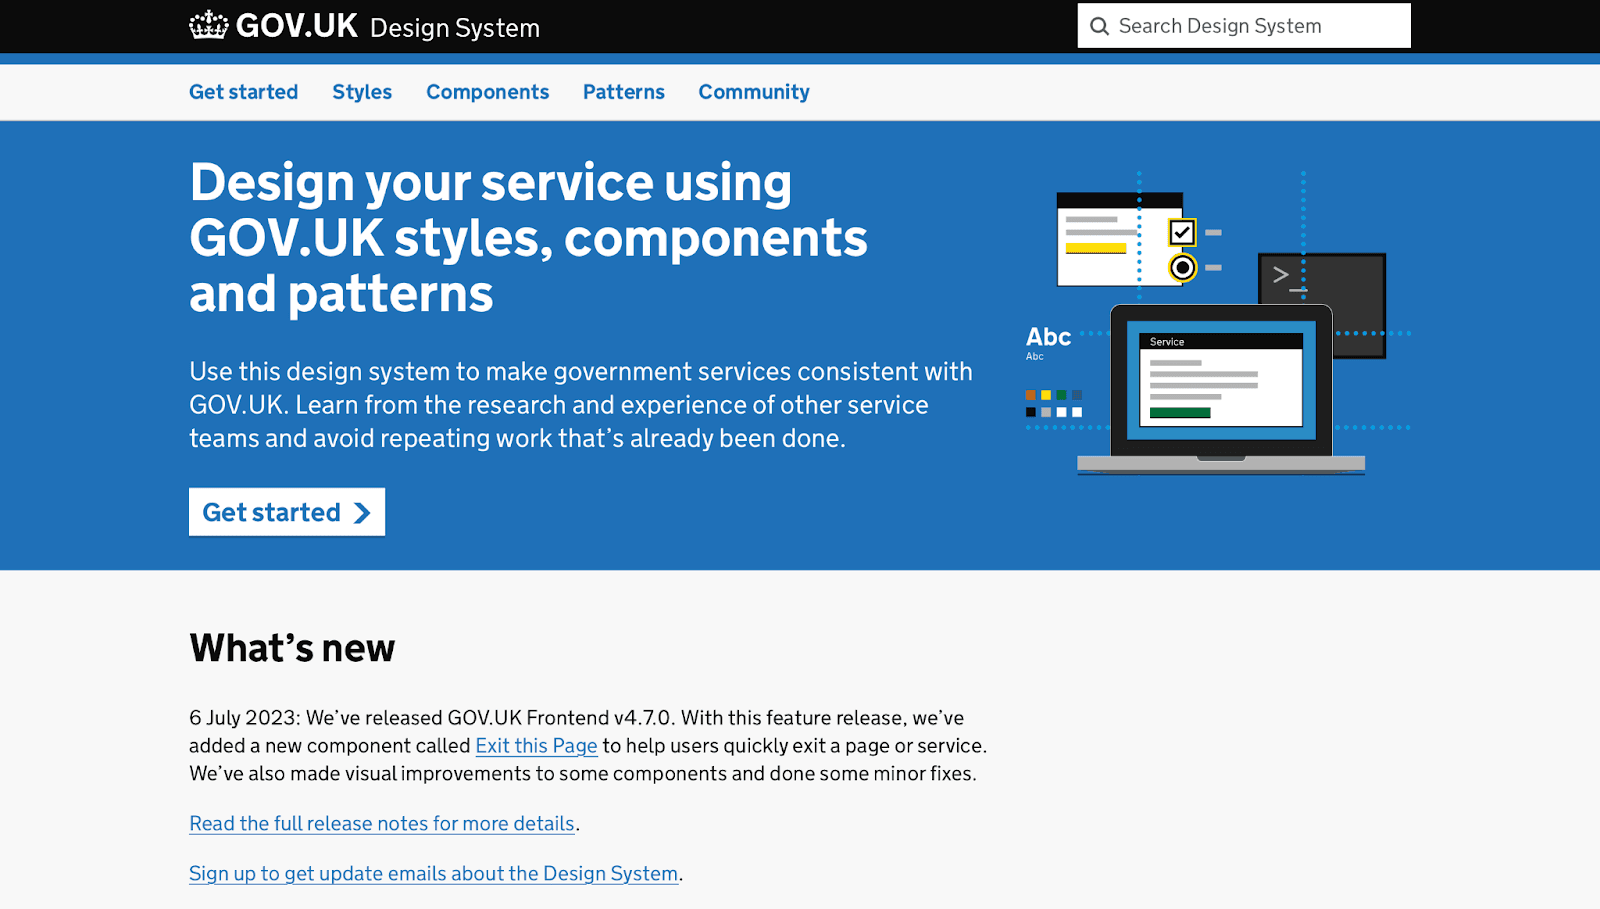Viewport: 1600px width, 909px height.
Task: Click the radio button icon in hero illustration
Action: click(1183, 268)
